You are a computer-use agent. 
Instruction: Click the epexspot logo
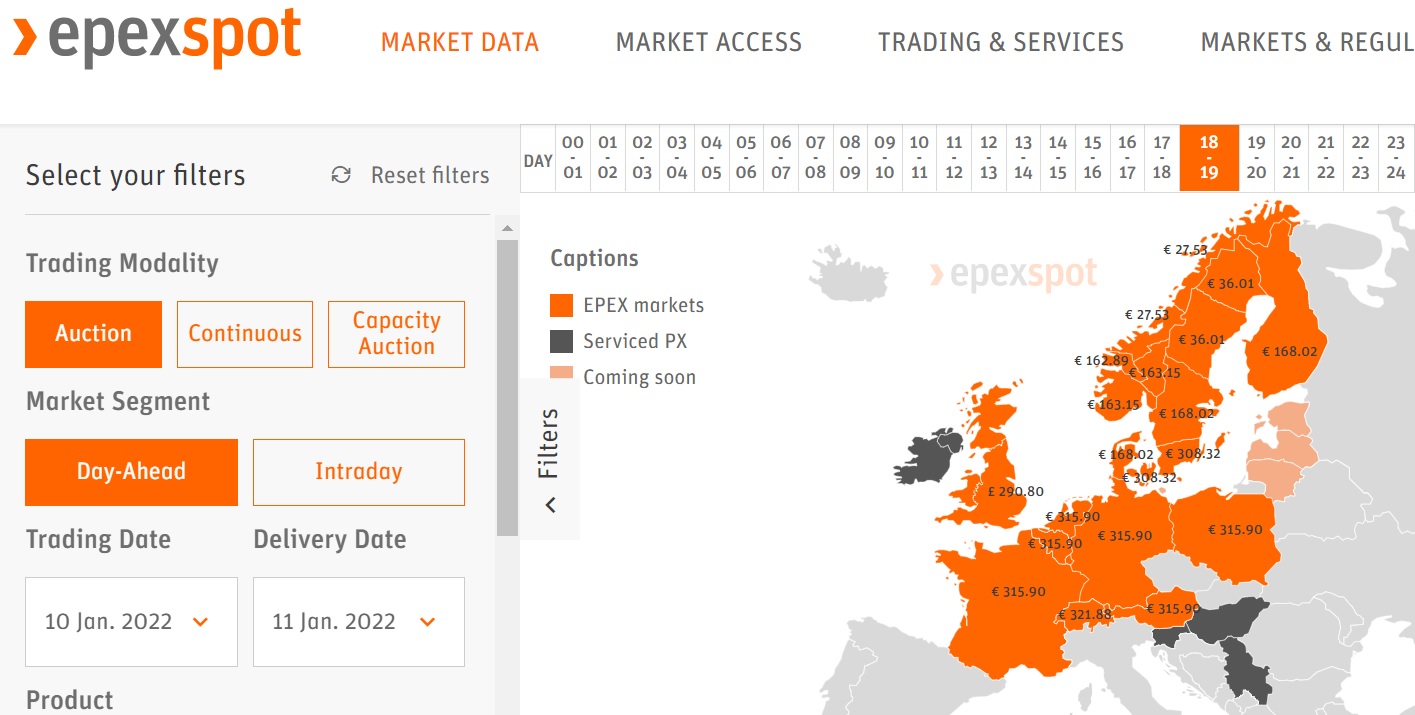(x=157, y=38)
